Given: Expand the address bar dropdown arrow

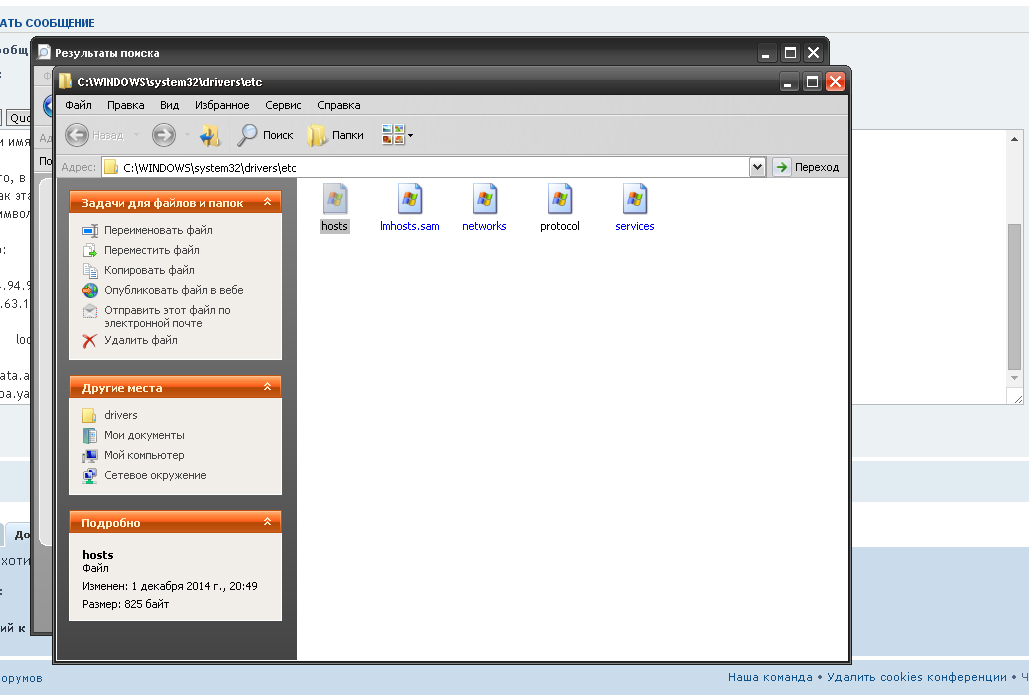Looking at the screenshot, I should 757,167.
